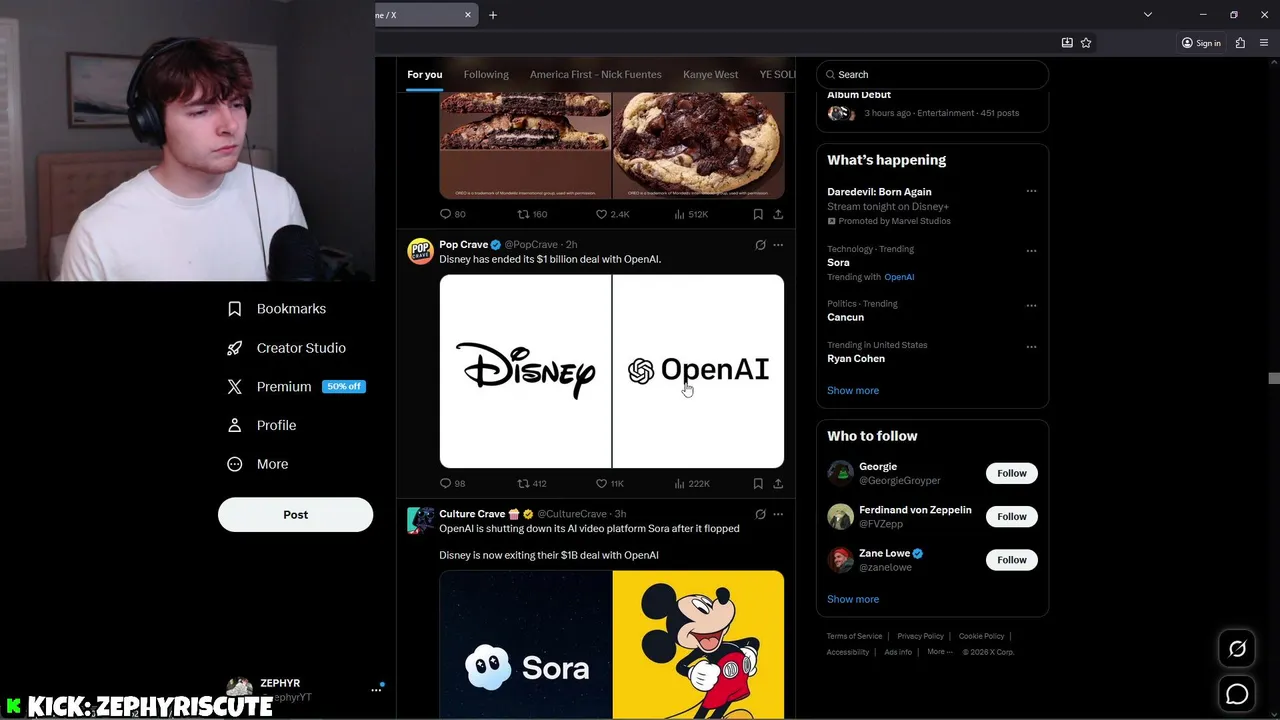The image size is (1280, 720).
Task: Open the Sora image in Culture Crave post
Action: (x=525, y=645)
